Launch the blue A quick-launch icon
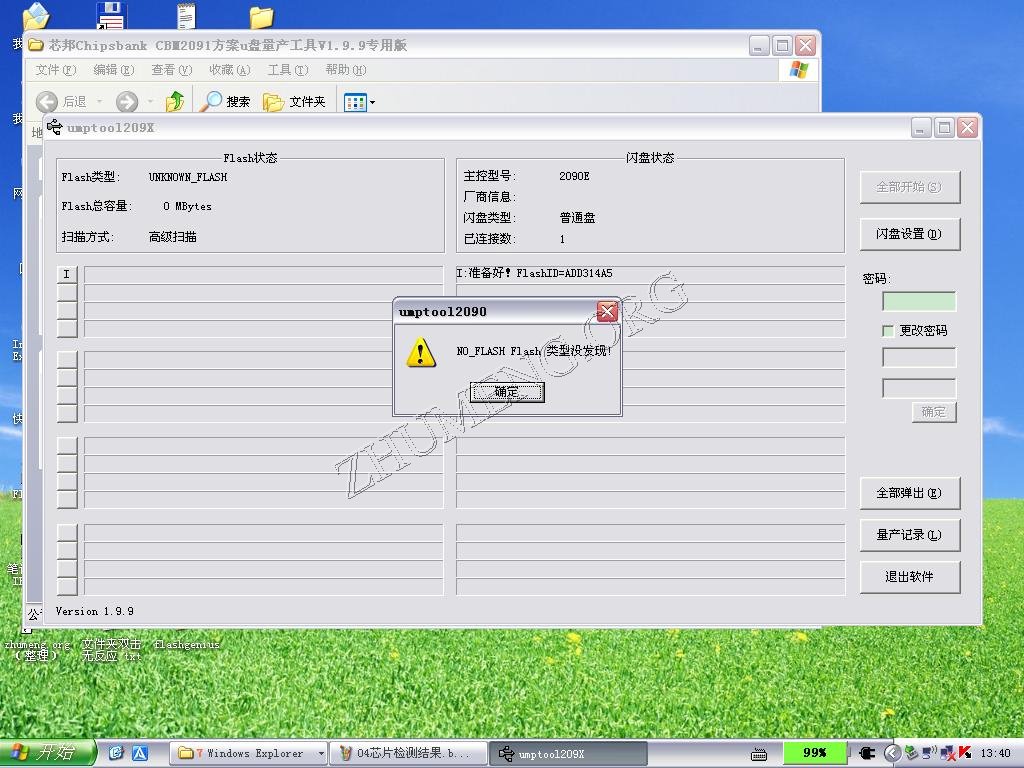Screen dimensions: 1024x768 tap(140, 753)
